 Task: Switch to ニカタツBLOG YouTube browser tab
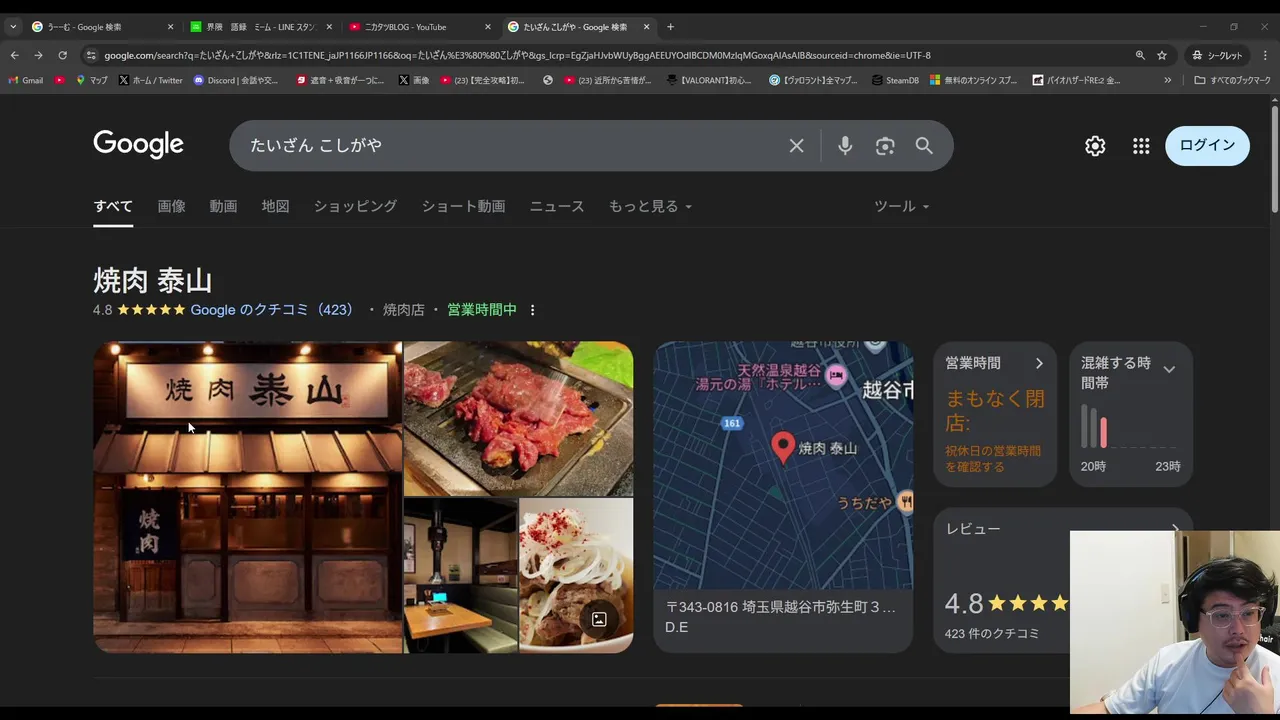coord(418,27)
